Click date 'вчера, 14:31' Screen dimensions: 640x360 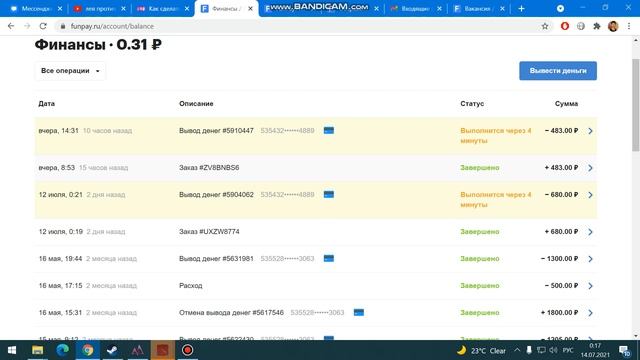tap(58, 131)
